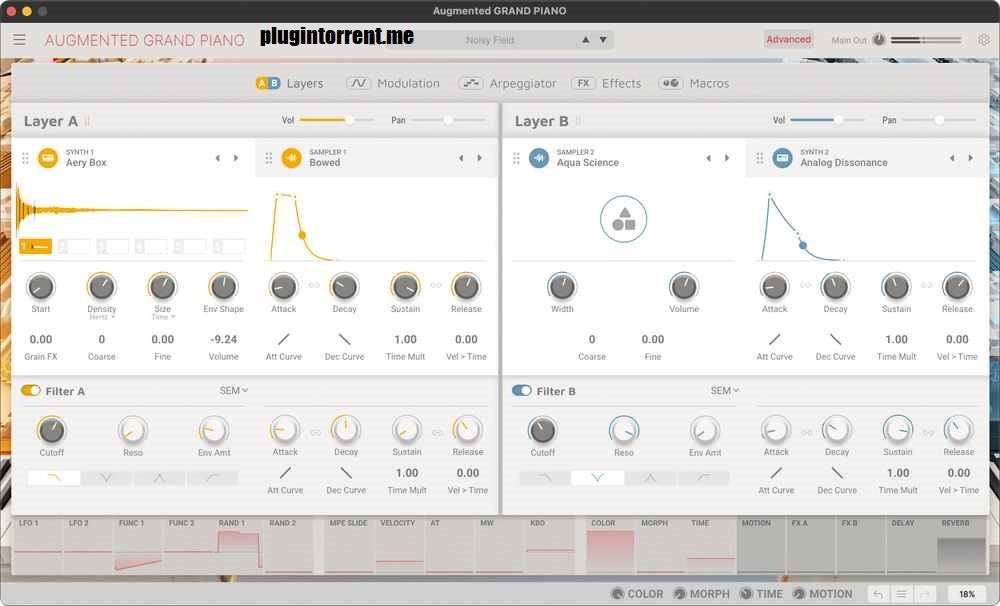Open the history list icon in bottom bar
This screenshot has width=1000, height=606.
click(x=901, y=594)
